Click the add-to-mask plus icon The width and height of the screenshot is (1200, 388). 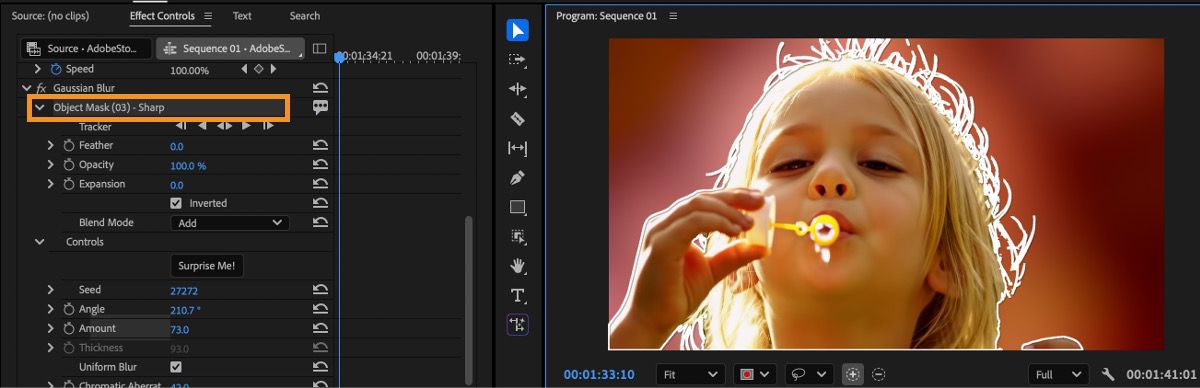click(x=852, y=374)
